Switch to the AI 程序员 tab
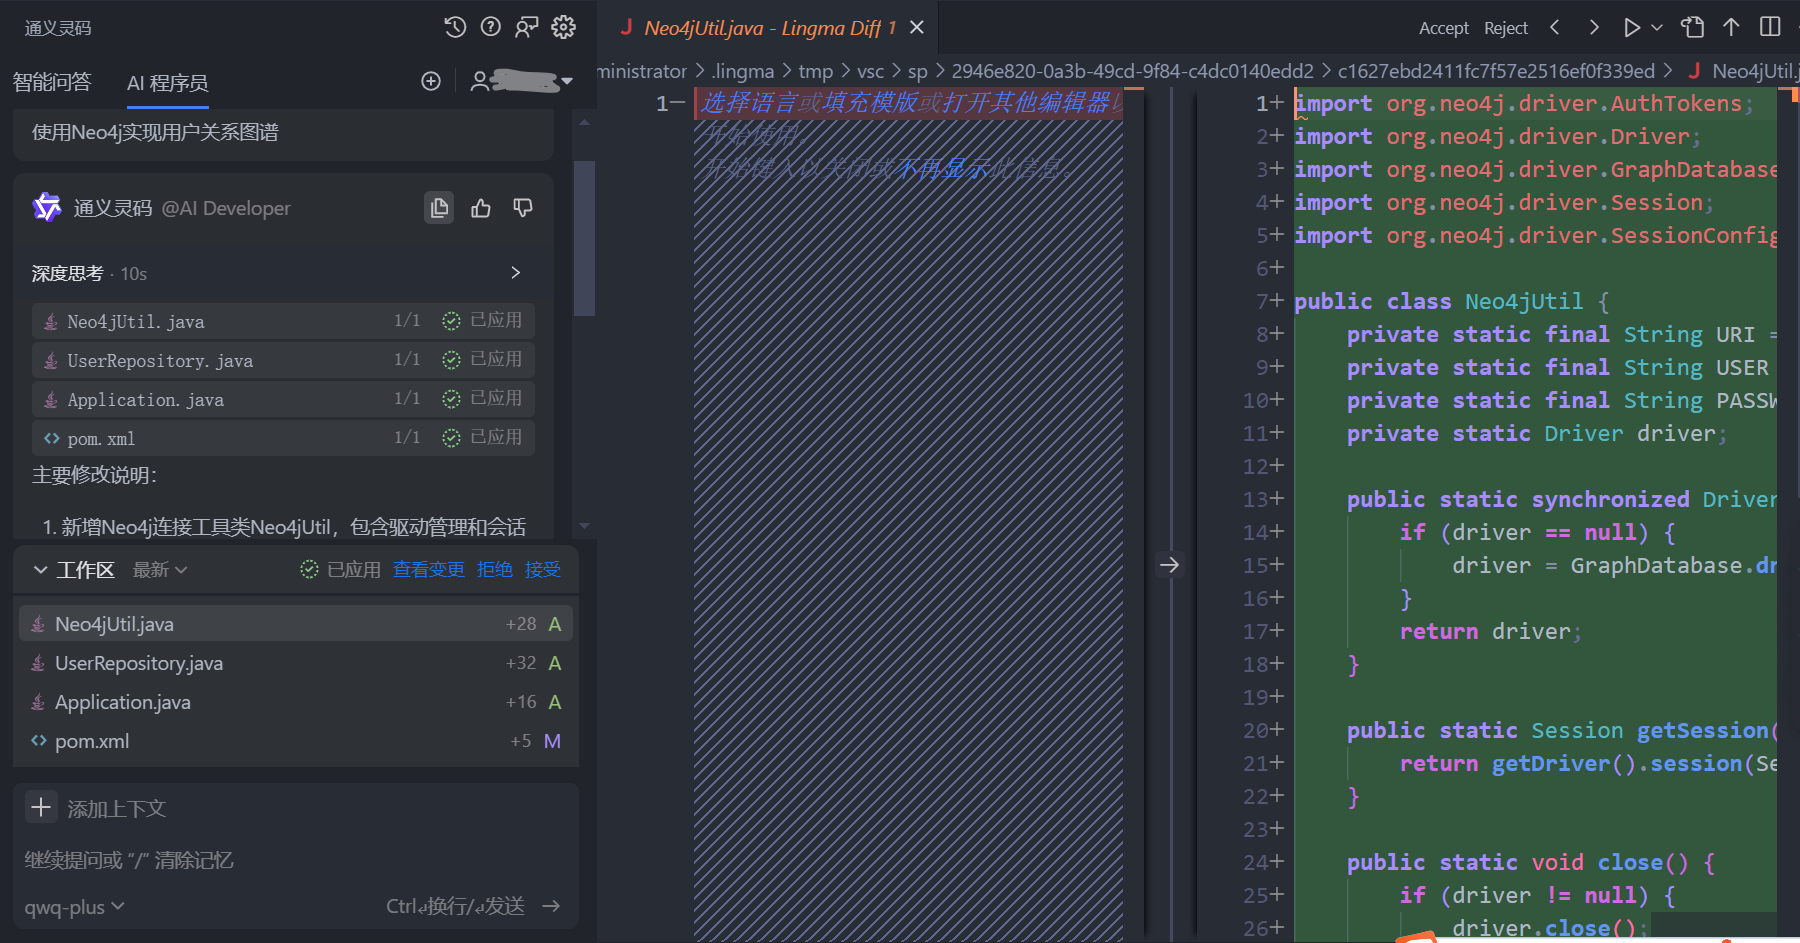This screenshot has width=1800, height=943. tap(168, 83)
